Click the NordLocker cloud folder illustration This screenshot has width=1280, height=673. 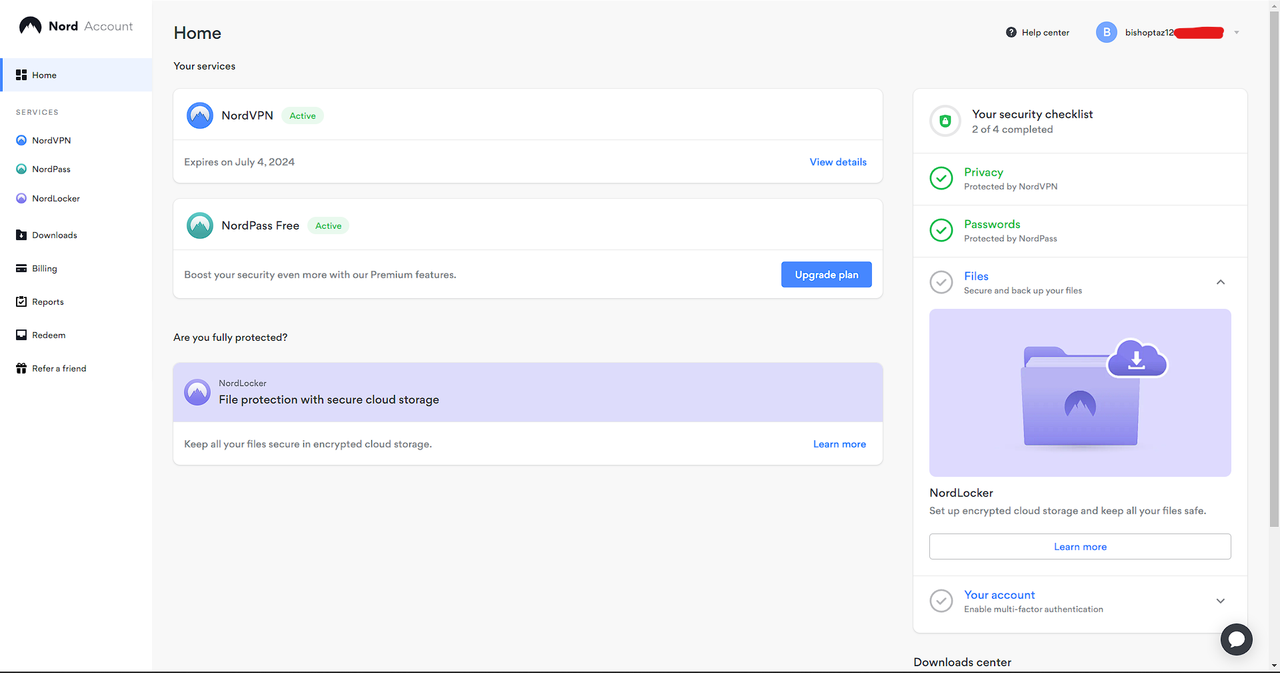(1080, 393)
